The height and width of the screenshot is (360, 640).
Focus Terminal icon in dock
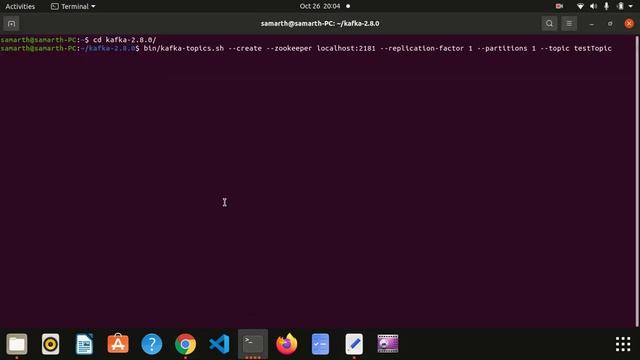[x=253, y=344]
